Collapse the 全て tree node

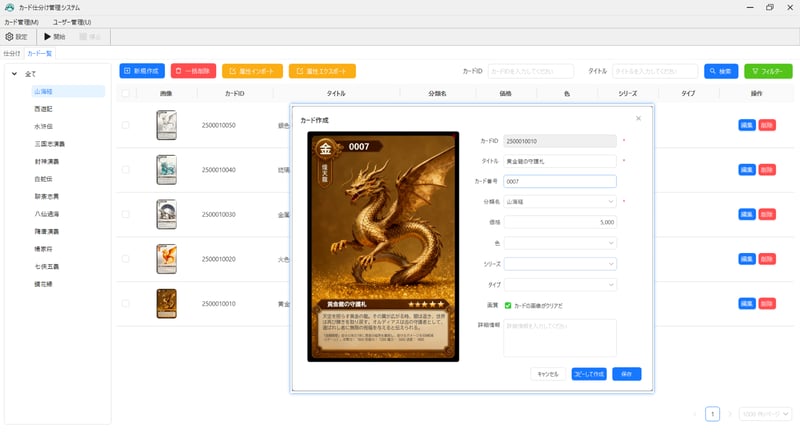14,74
